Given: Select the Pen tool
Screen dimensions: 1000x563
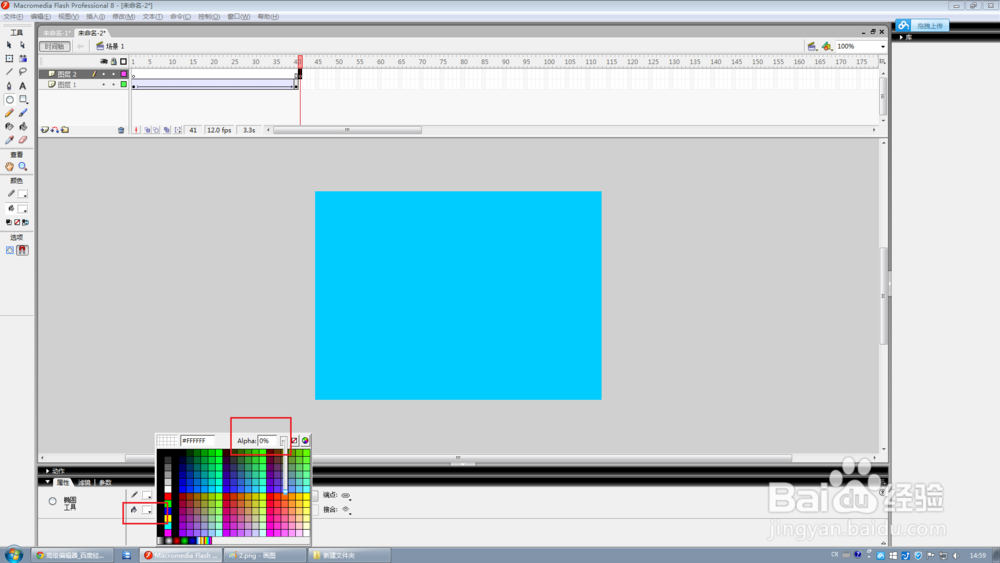Looking at the screenshot, I should click(x=9, y=85).
